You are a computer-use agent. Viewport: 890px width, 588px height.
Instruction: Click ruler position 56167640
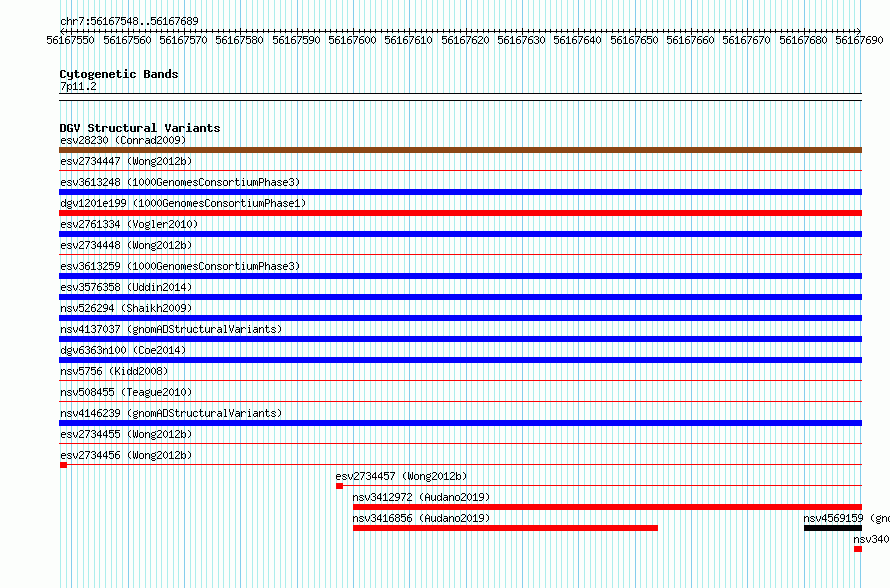point(577,40)
